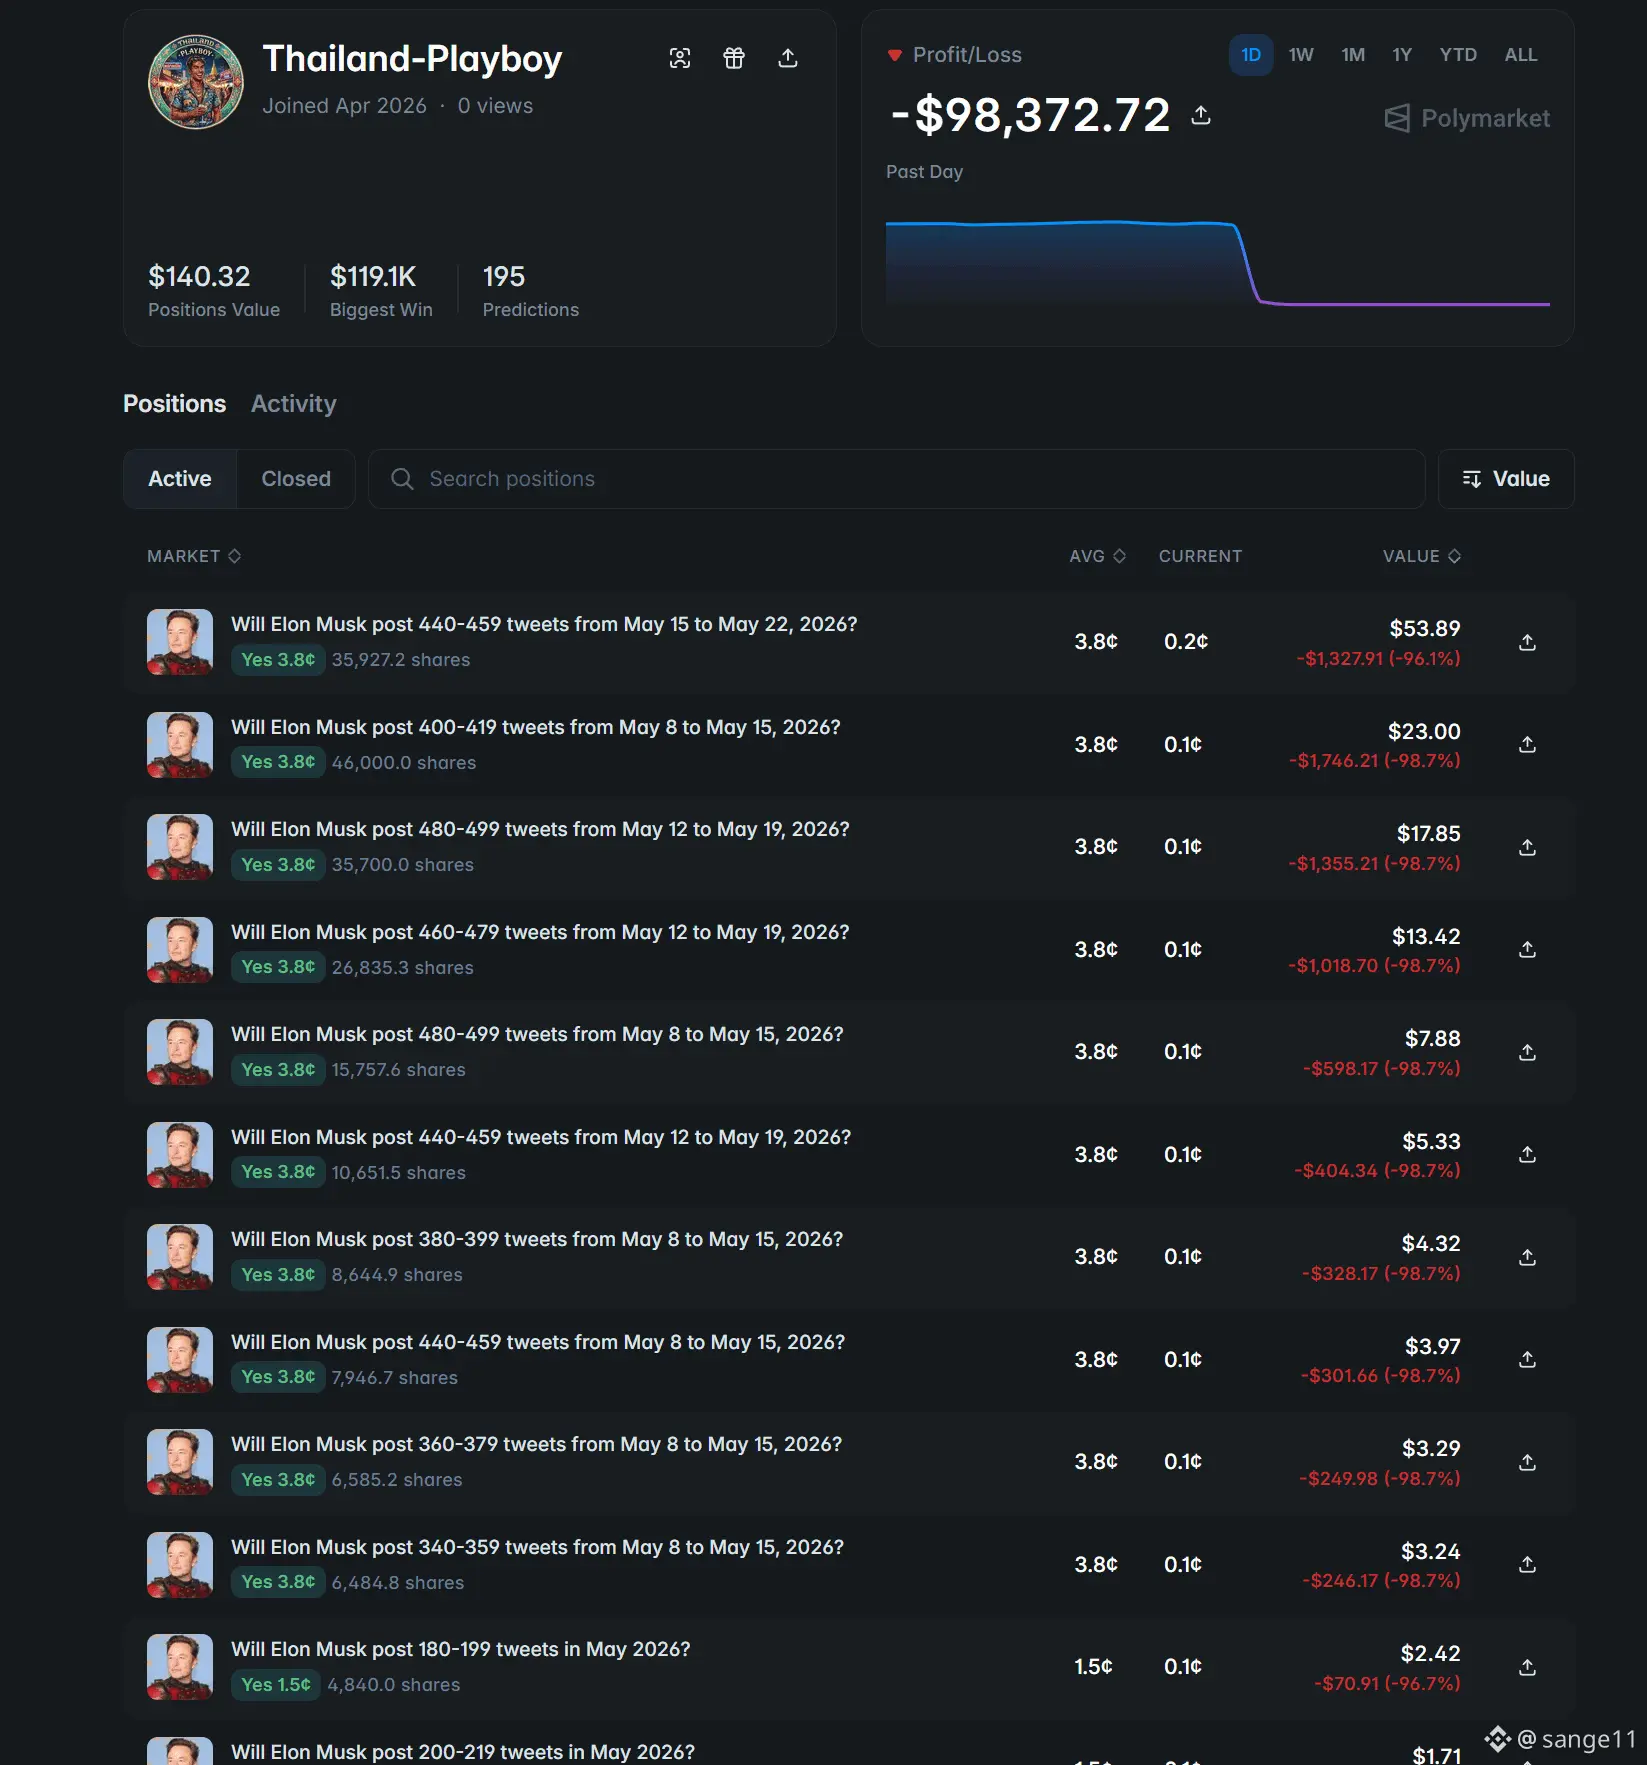Select the 1Y profit/loss range
The height and width of the screenshot is (1765, 1647).
point(1402,55)
